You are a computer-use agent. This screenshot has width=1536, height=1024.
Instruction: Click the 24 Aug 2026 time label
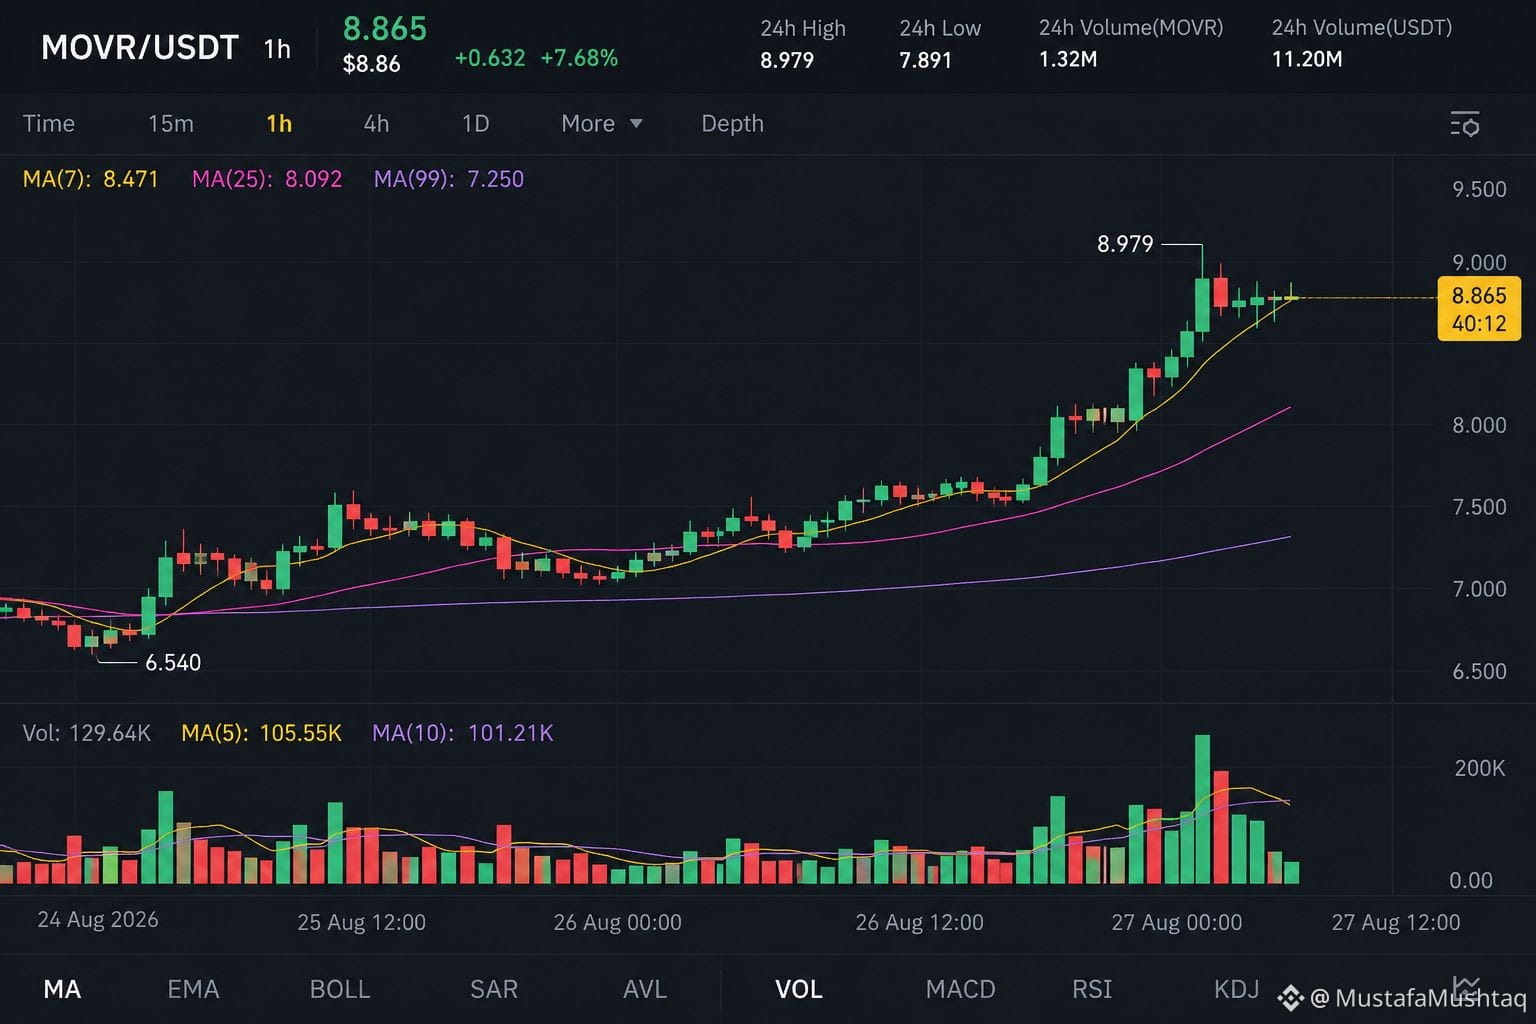click(x=98, y=920)
